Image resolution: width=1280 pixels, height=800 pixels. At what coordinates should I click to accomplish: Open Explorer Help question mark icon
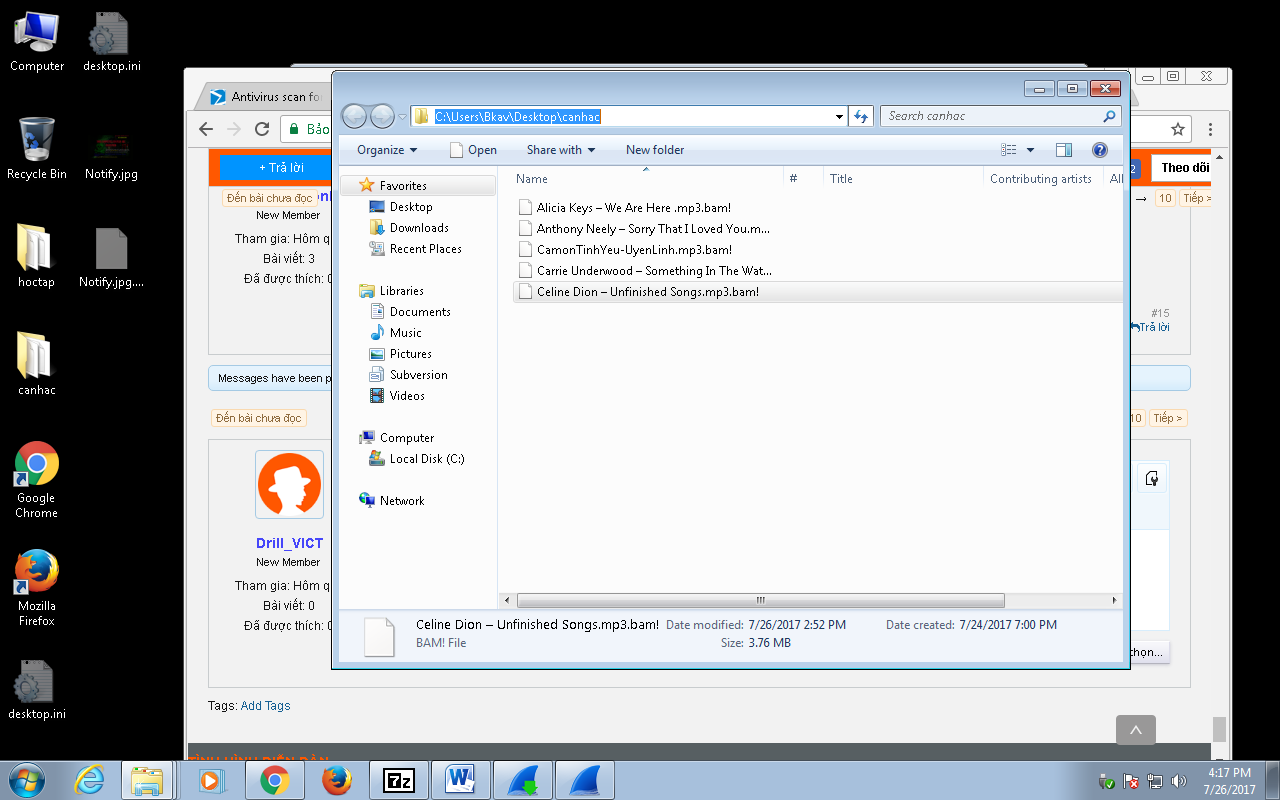[x=1100, y=150]
